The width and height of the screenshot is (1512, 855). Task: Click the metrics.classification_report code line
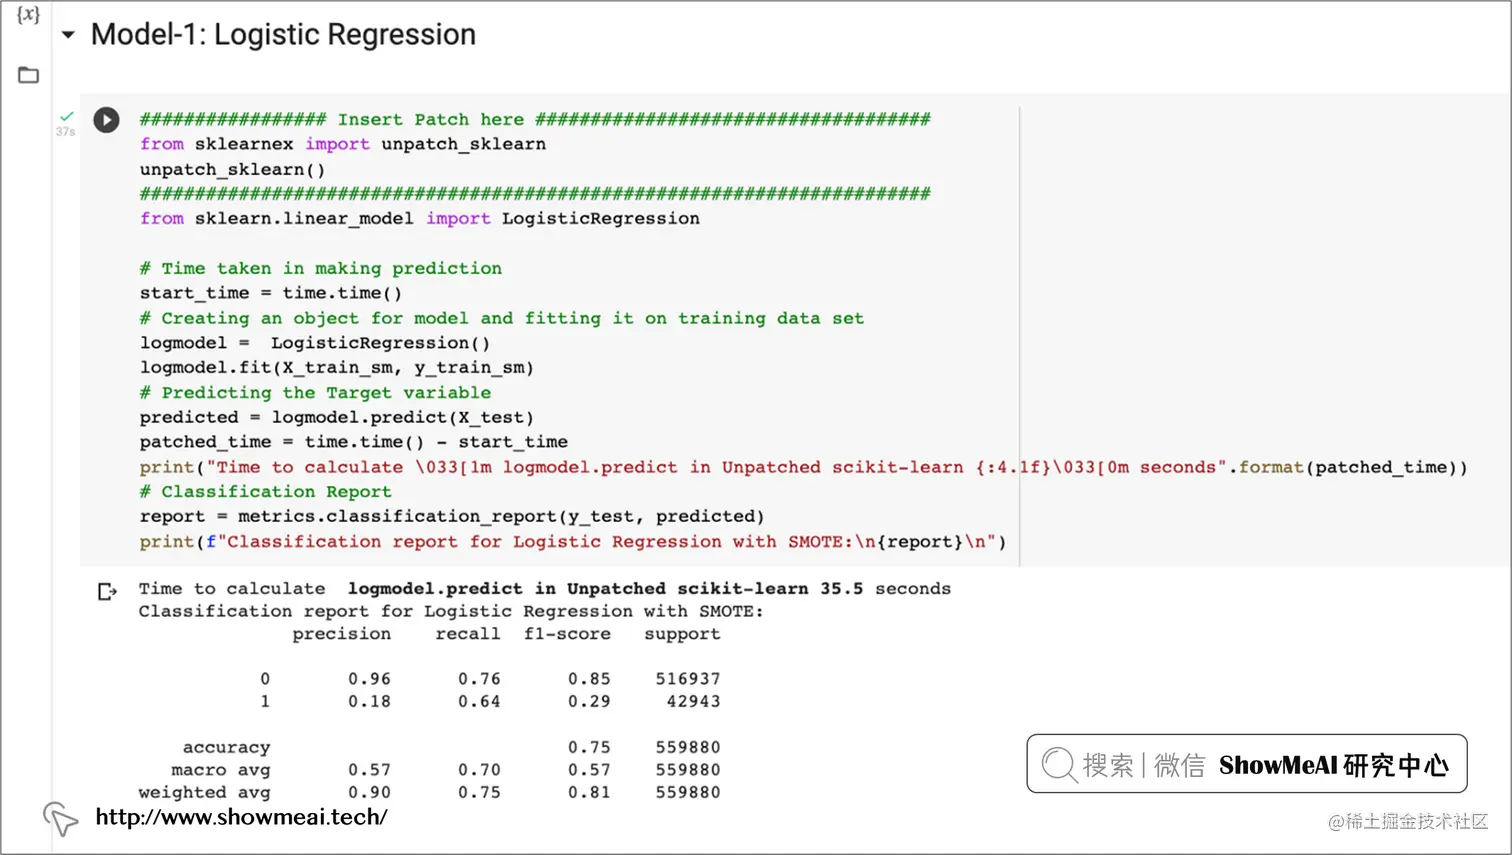(451, 516)
